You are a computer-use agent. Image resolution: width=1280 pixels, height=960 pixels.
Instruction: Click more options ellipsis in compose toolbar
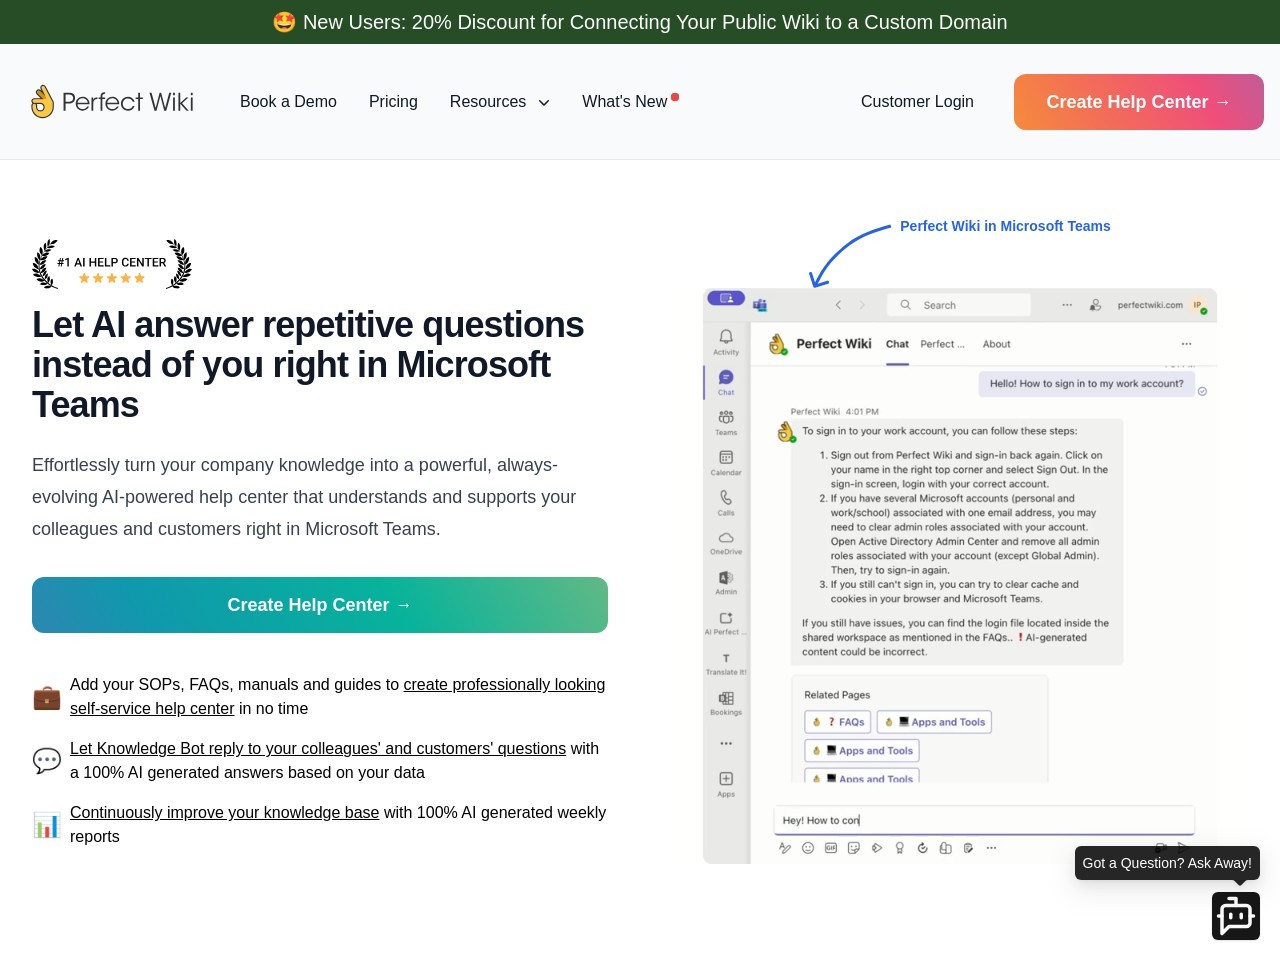(x=991, y=848)
